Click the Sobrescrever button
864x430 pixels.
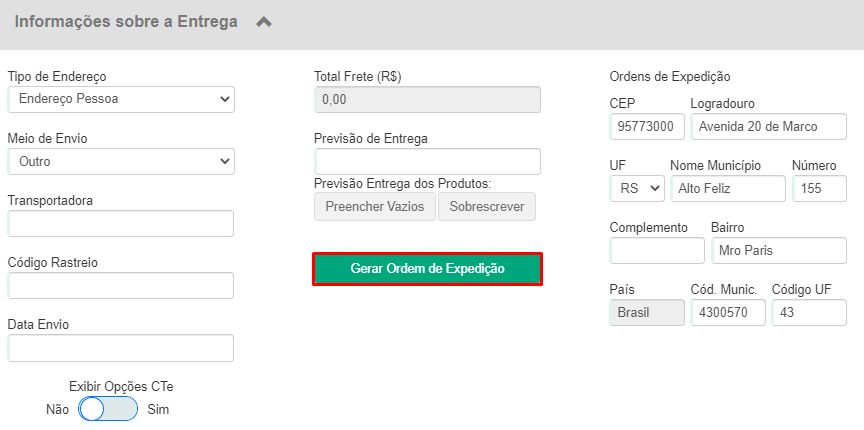pos(487,207)
